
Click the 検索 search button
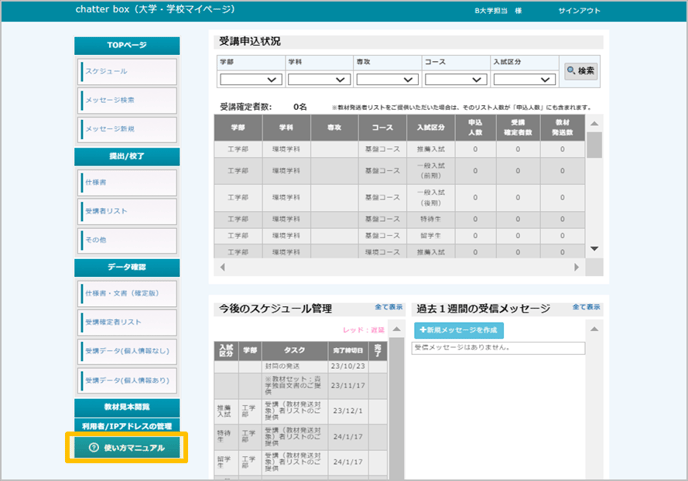click(581, 71)
